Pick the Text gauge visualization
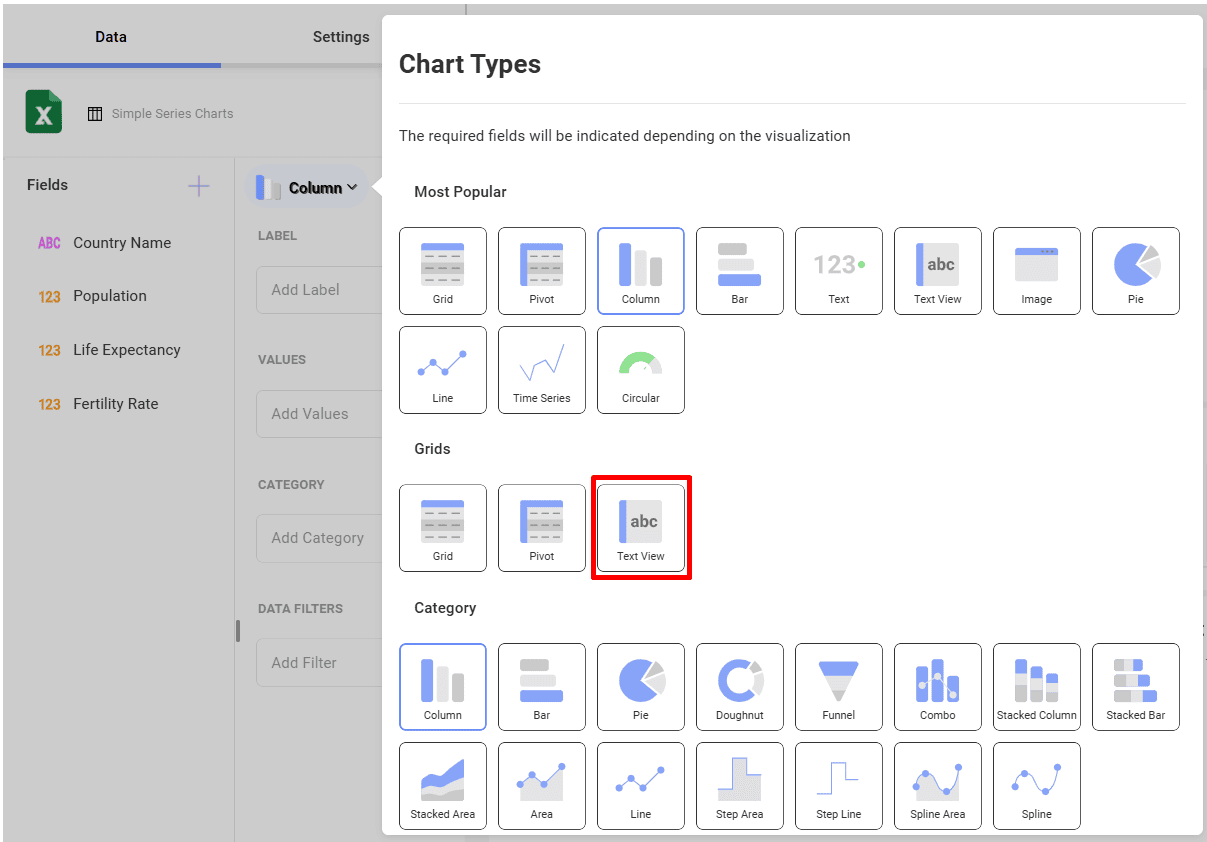The image size is (1207, 842). click(839, 271)
